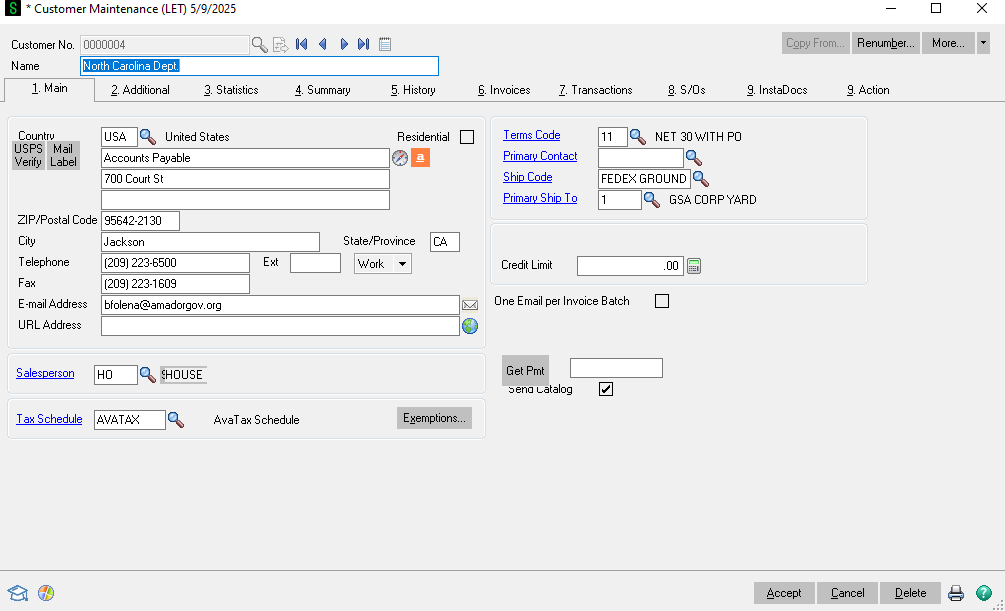Open the 6. Invoices tab
The image size is (1005, 611).
click(x=504, y=90)
